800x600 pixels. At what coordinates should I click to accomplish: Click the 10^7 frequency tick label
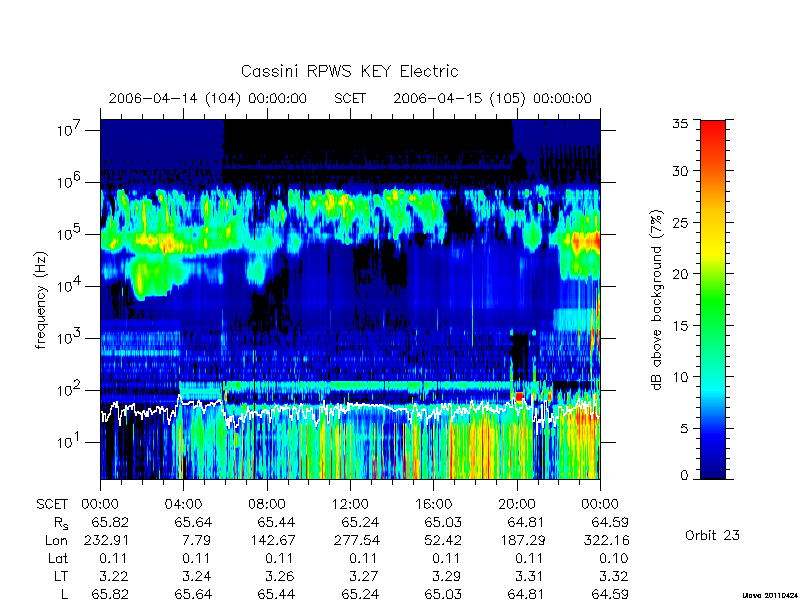click(x=69, y=130)
